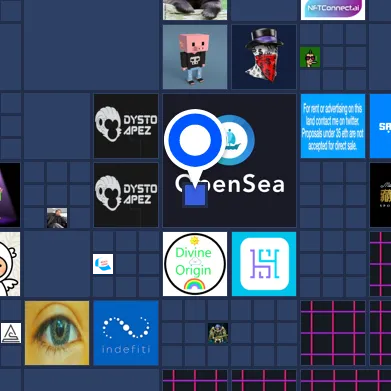Open the magenta grid land tile
Viewport: 391px width, 391px height.
333,333
